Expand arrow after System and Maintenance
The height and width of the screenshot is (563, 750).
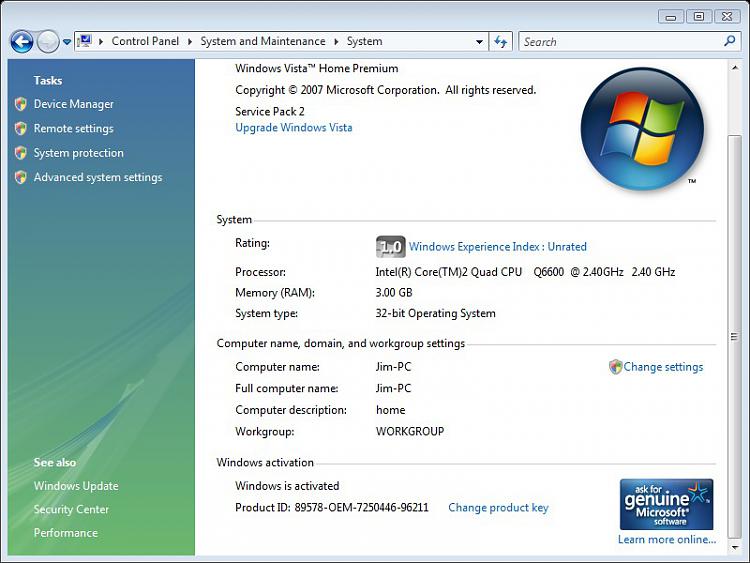pyautogui.click(x=336, y=42)
